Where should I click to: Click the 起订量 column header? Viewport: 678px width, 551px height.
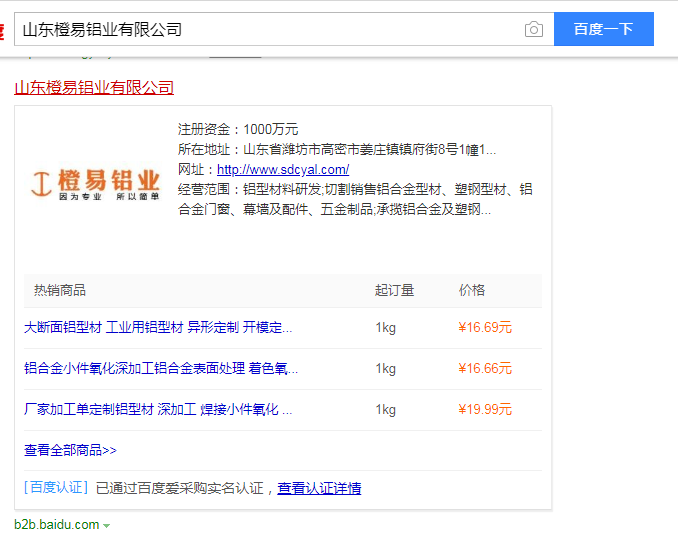(394, 290)
